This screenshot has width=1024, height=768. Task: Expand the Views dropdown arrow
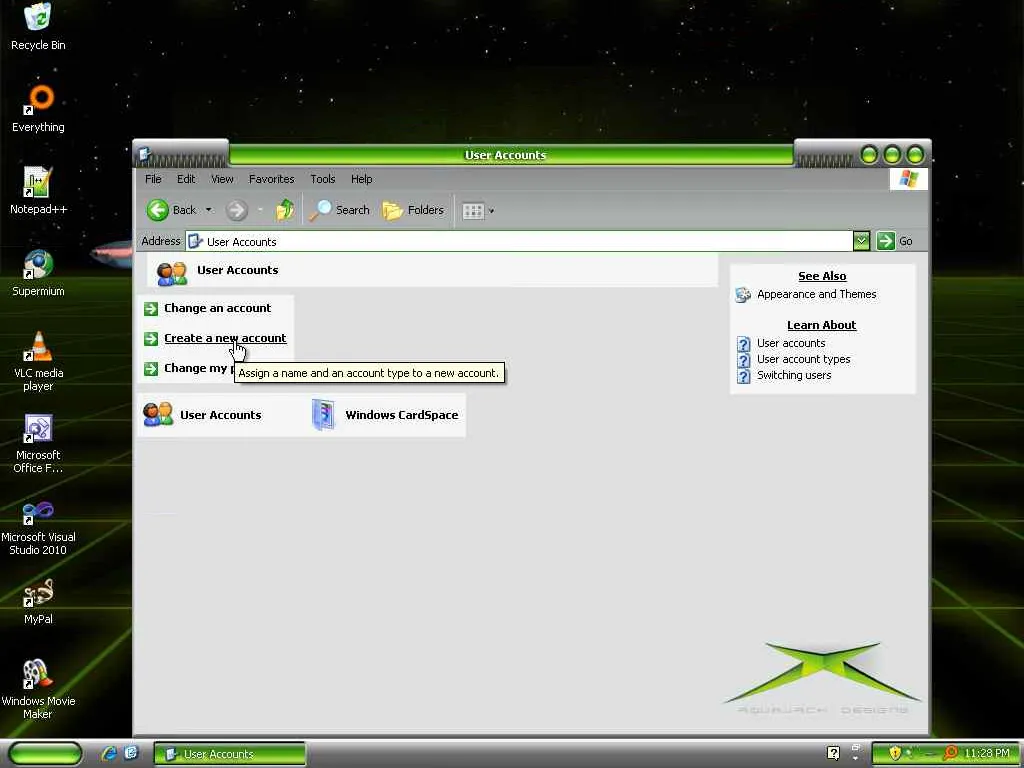491,211
